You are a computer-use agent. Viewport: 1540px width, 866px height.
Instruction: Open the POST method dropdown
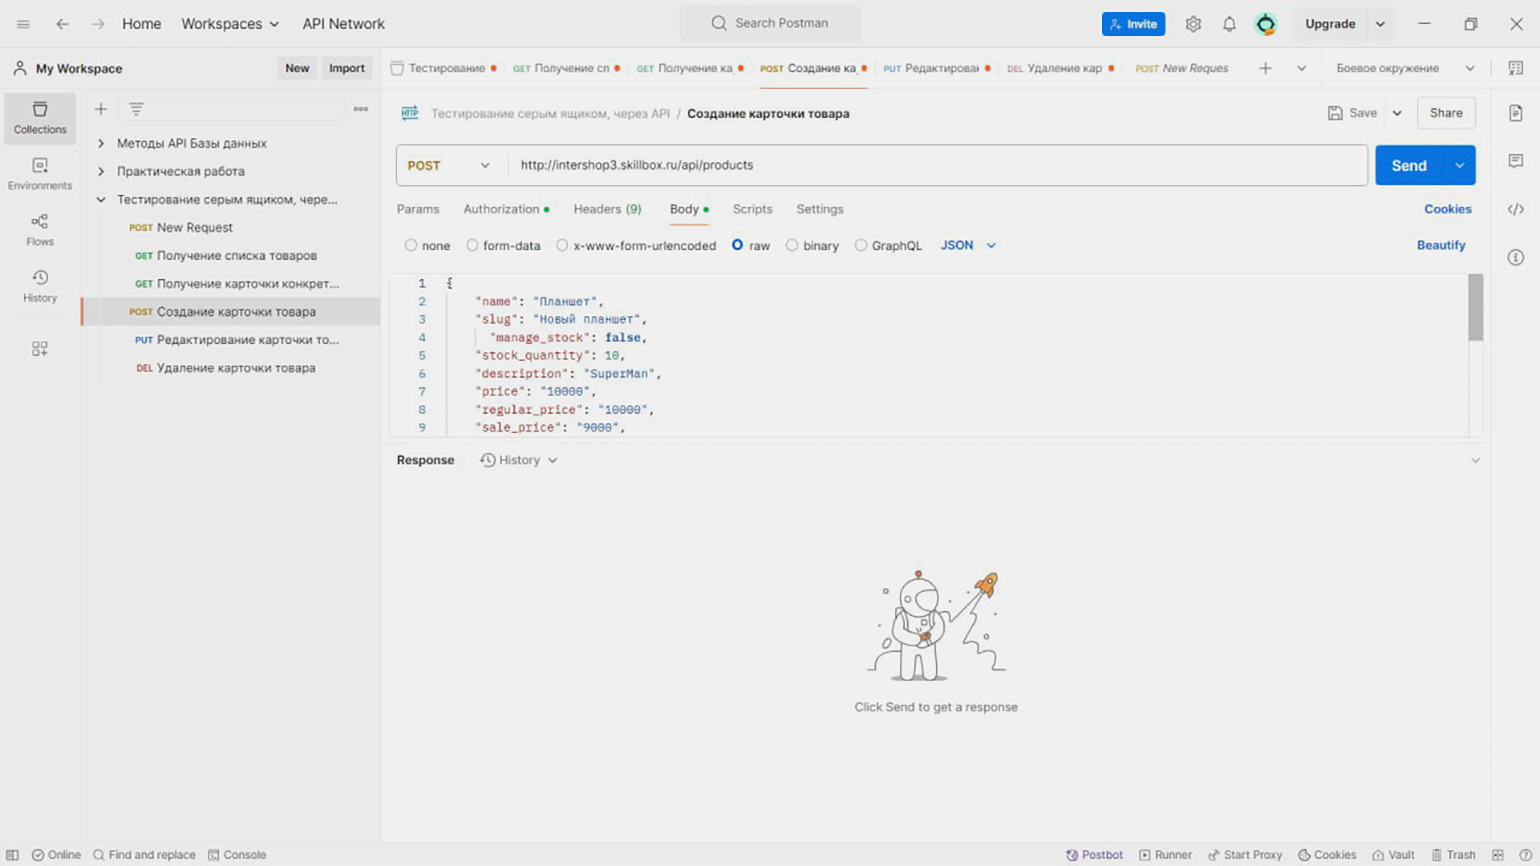tap(449, 165)
